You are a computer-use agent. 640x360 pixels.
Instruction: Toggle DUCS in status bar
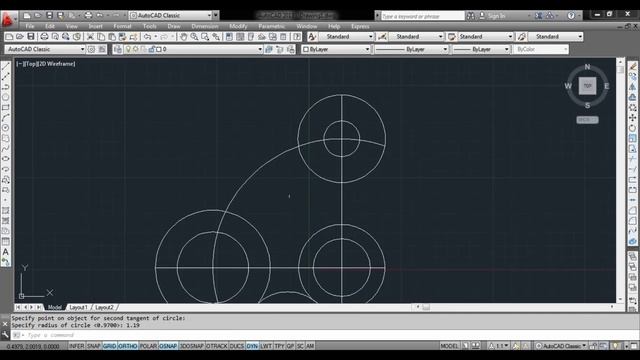point(237,346)
